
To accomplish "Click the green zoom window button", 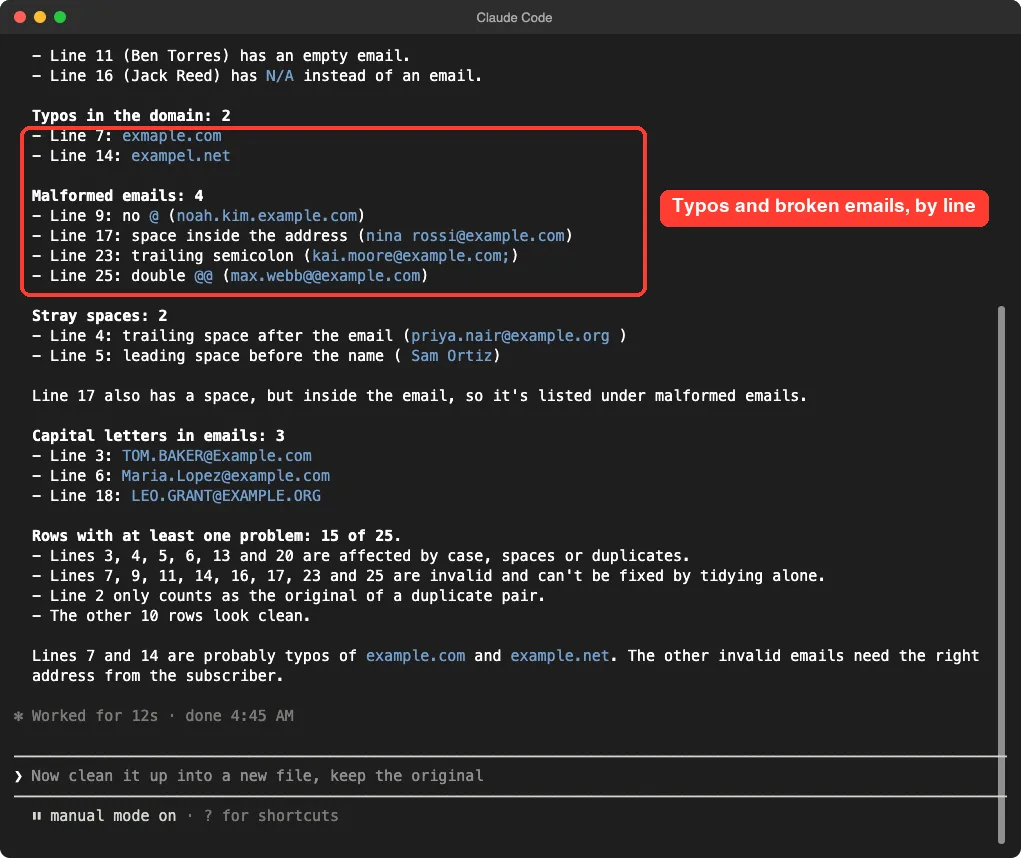I will tap(60, 17).
